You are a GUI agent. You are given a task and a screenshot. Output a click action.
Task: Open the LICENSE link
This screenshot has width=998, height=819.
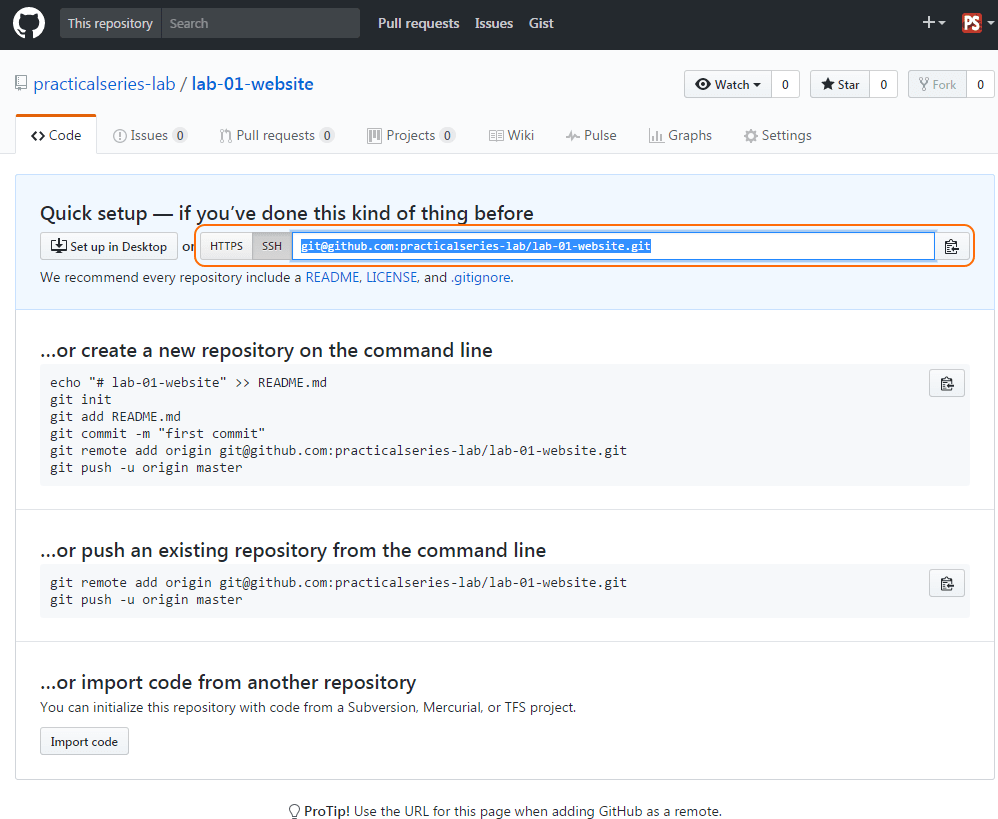[391, 277]
